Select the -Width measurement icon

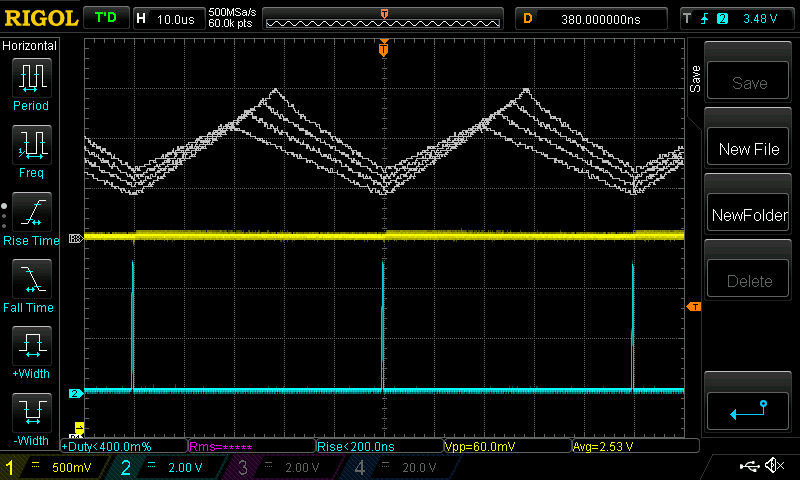[x=30, y=415]
